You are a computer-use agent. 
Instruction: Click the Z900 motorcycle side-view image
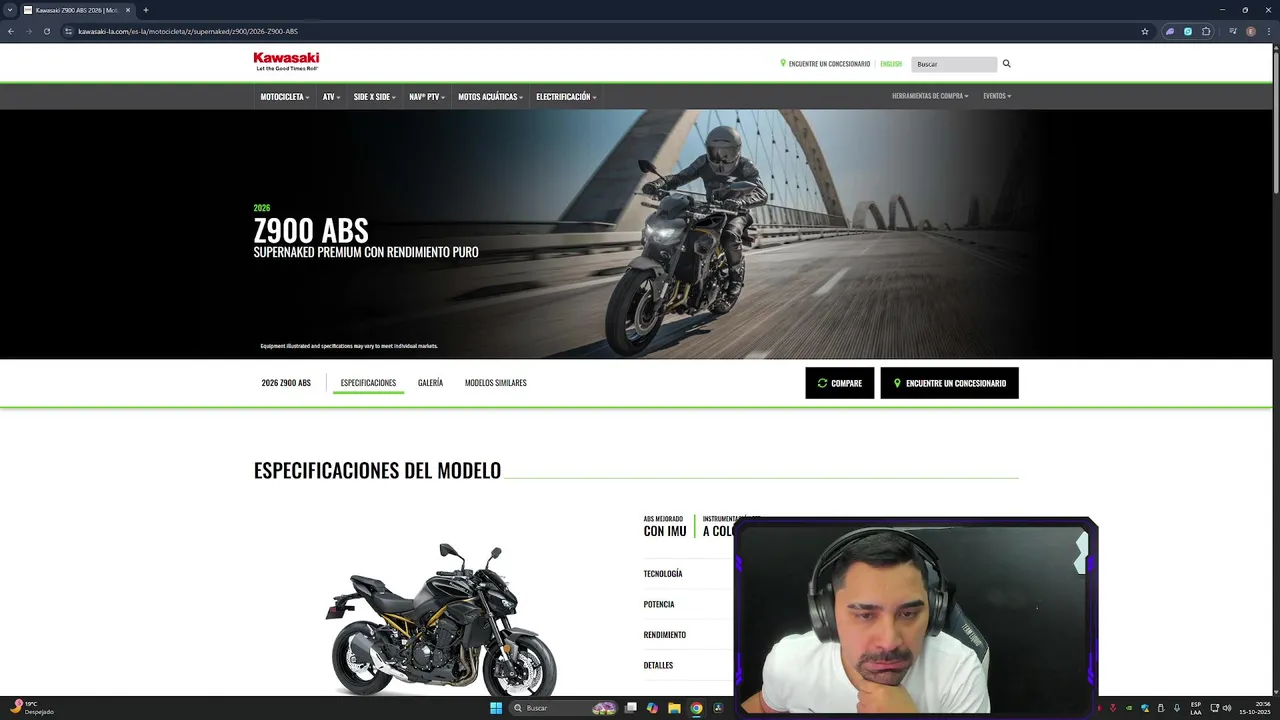point(441,619)
